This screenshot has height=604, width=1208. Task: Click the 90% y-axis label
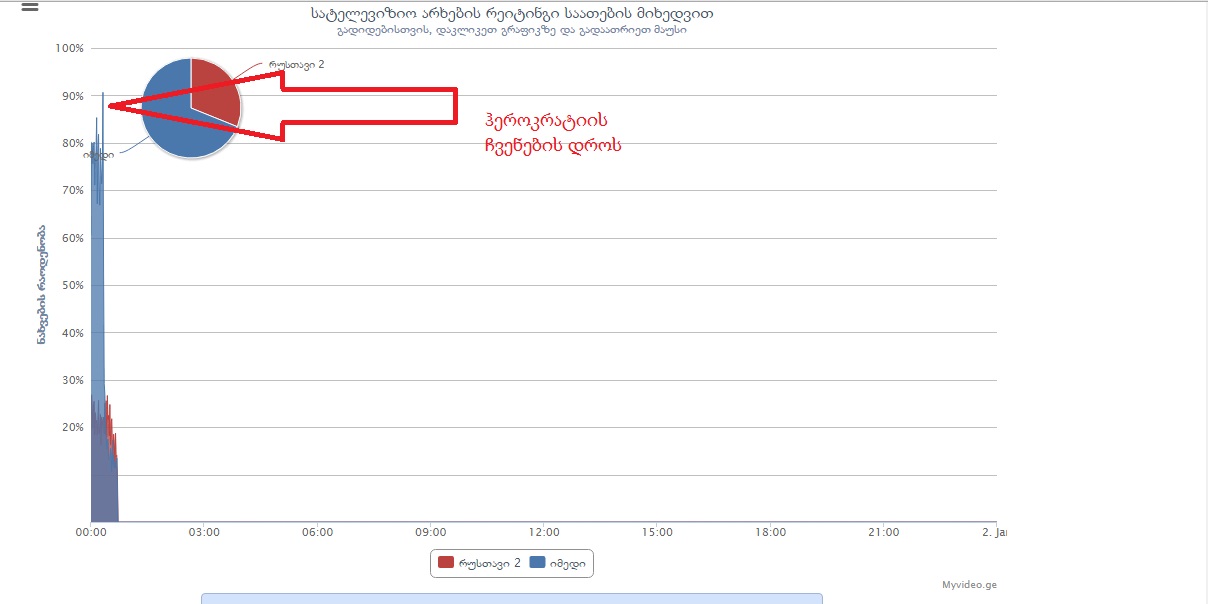point(72,96)
